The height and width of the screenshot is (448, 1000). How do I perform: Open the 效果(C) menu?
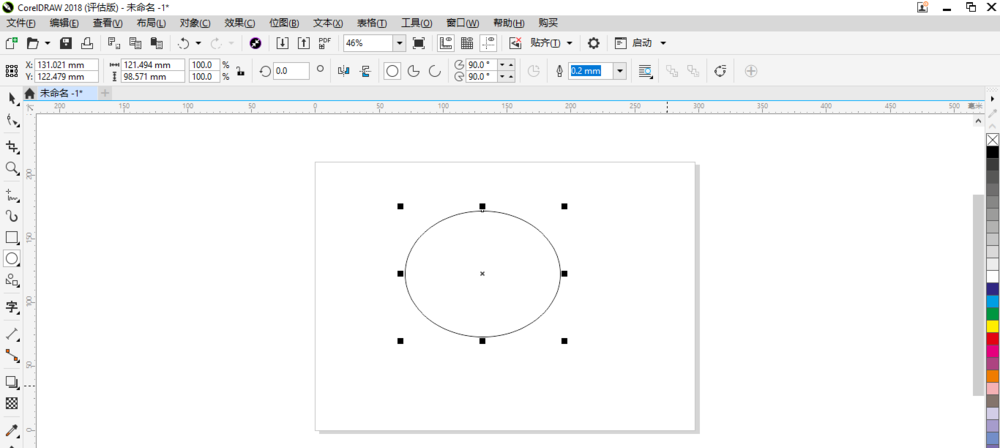click(x=240, y=23)
